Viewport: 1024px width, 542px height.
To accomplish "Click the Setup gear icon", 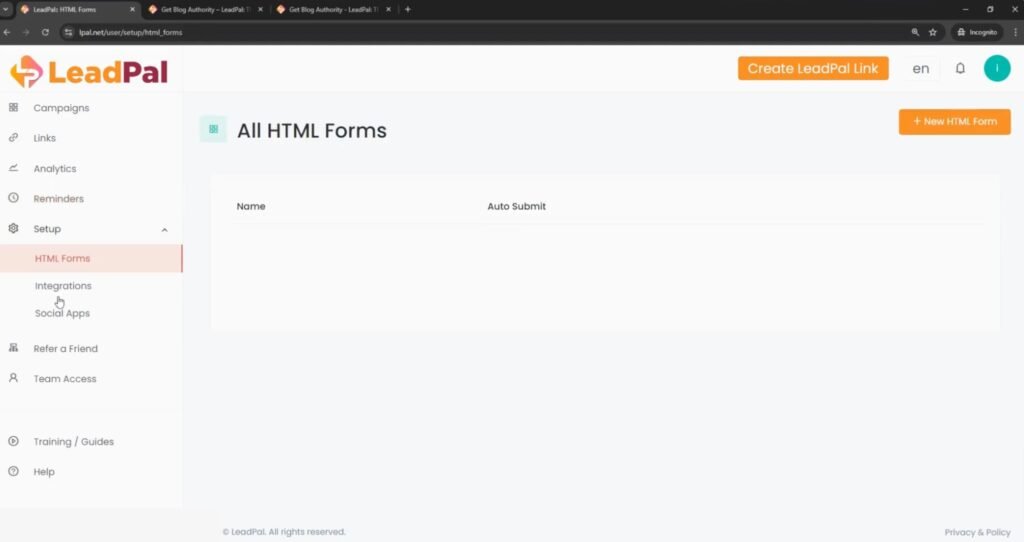I will click(13, 228).
